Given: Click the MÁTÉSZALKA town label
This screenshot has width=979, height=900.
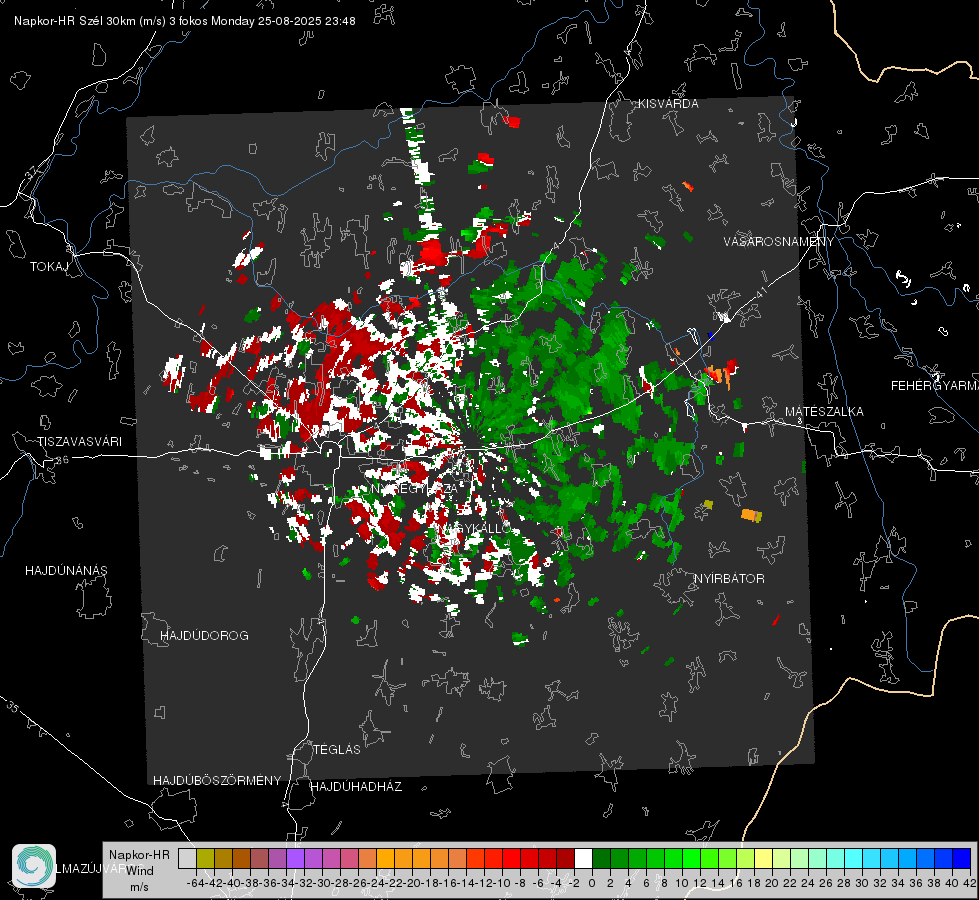Looking at the screenshot, I should pyautogui.click(x=824, y=412).
